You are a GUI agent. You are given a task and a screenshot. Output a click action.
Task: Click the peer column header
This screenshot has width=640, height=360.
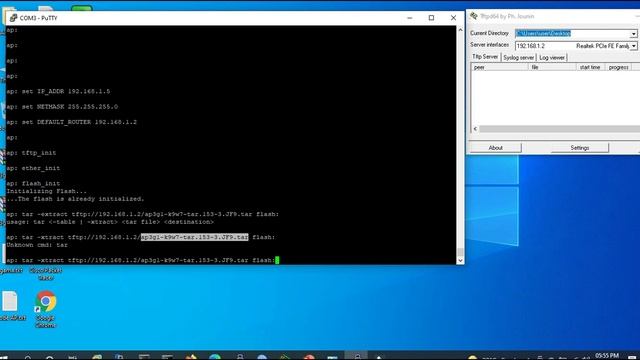500,67
